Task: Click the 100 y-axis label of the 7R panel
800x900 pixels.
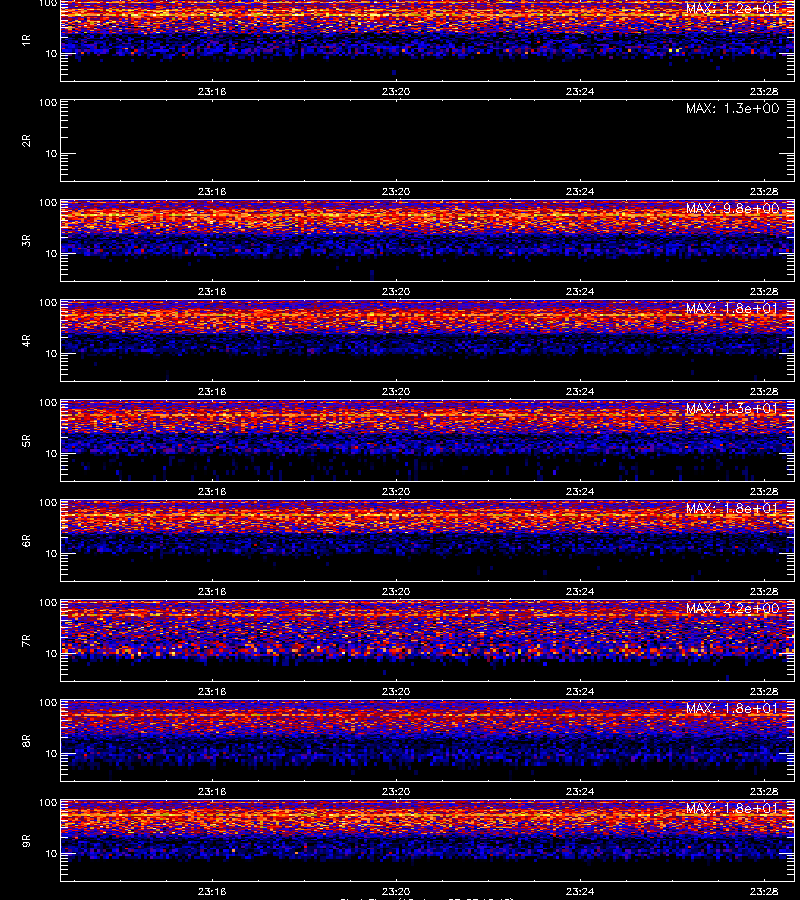Action: click(x=48, y=603)
